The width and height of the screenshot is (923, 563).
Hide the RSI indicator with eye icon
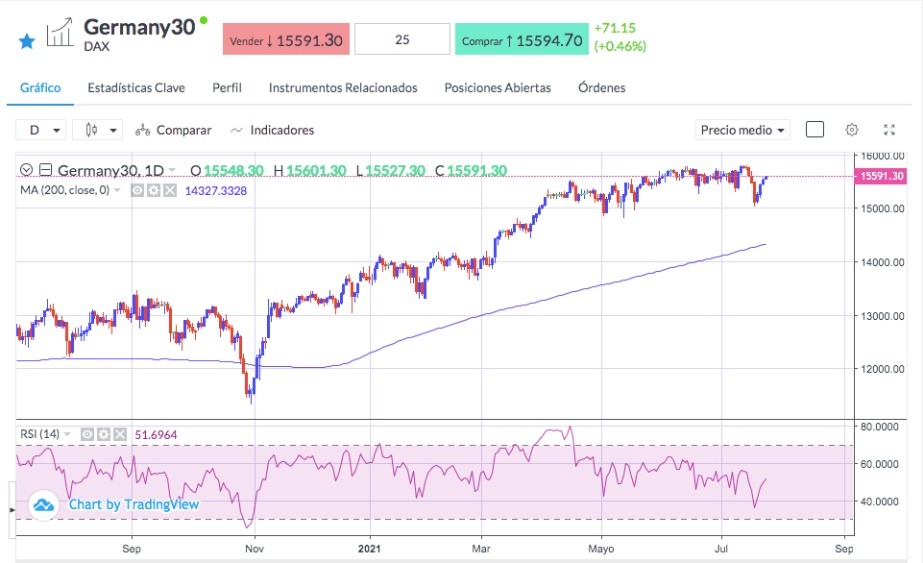click(87, 435)
